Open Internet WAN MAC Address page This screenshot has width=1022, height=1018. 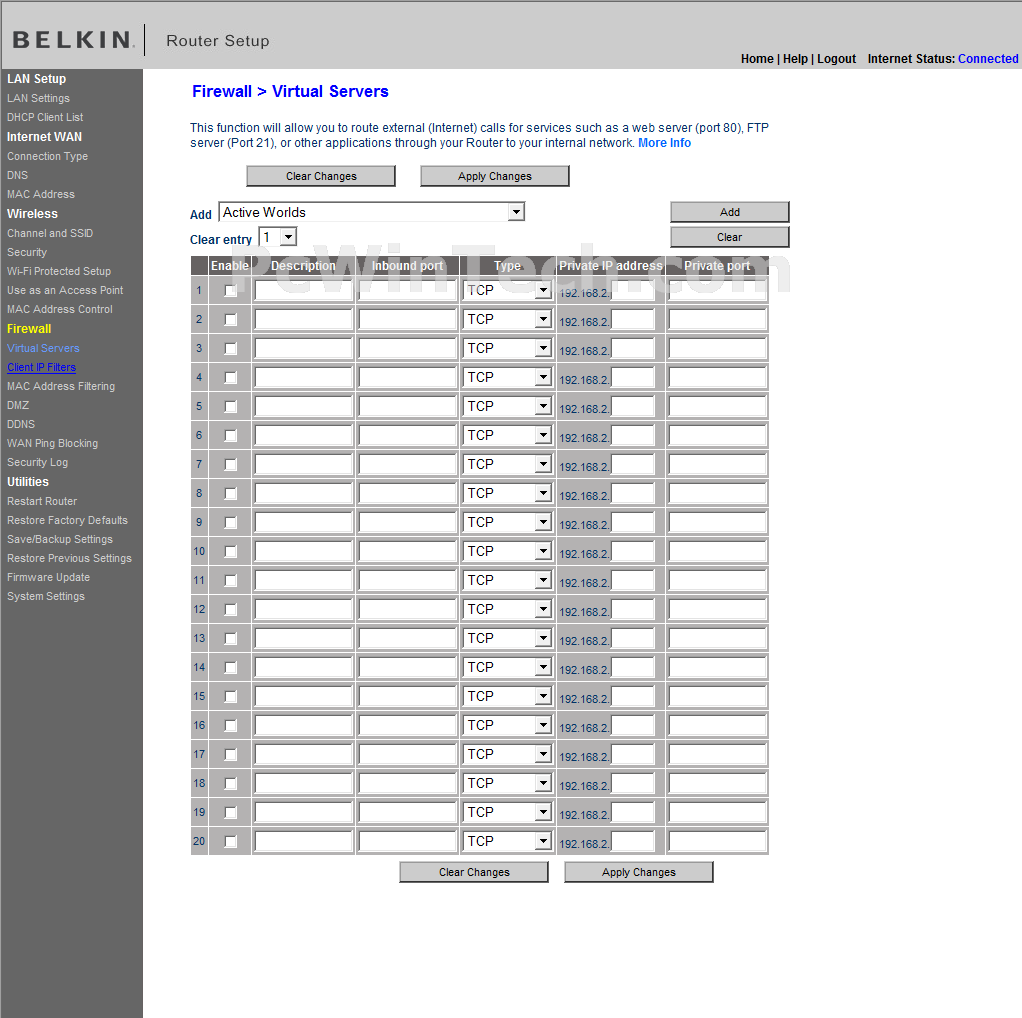[40, 194]
